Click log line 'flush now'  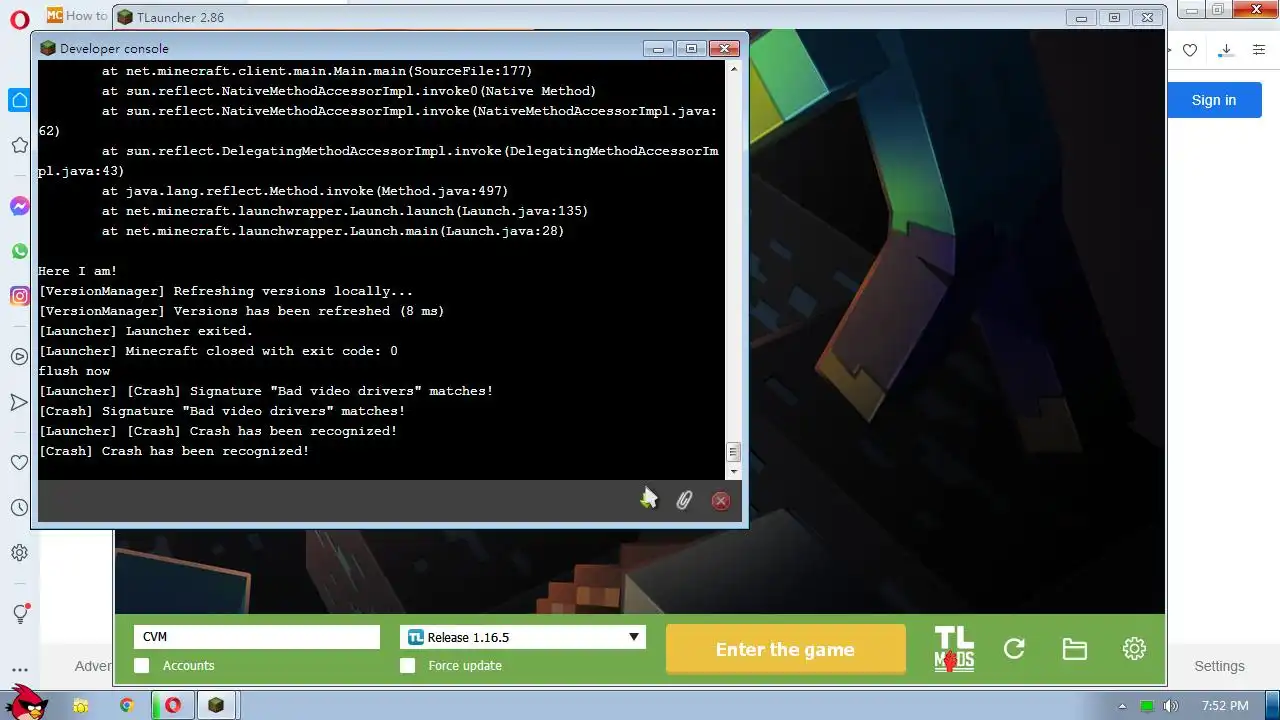(x=74, y=371)
